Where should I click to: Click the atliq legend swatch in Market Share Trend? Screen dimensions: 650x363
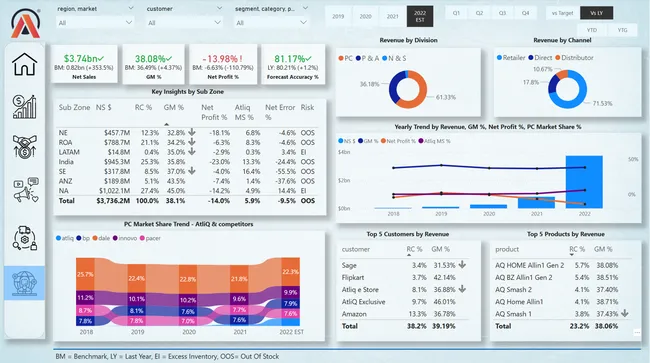tap(58, 238)
